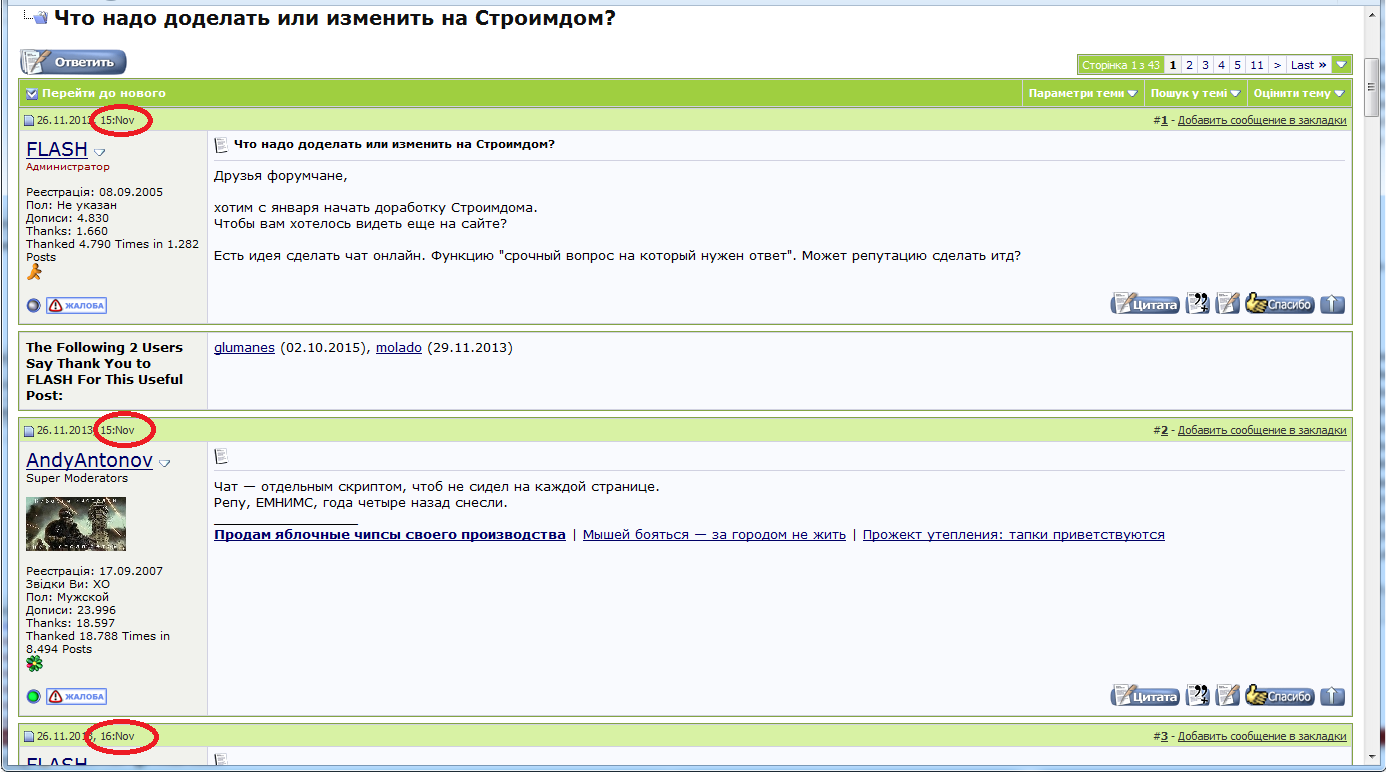Quote post #1 with the Цитата button
The image size is (1386, 772).
[1145, 304]
